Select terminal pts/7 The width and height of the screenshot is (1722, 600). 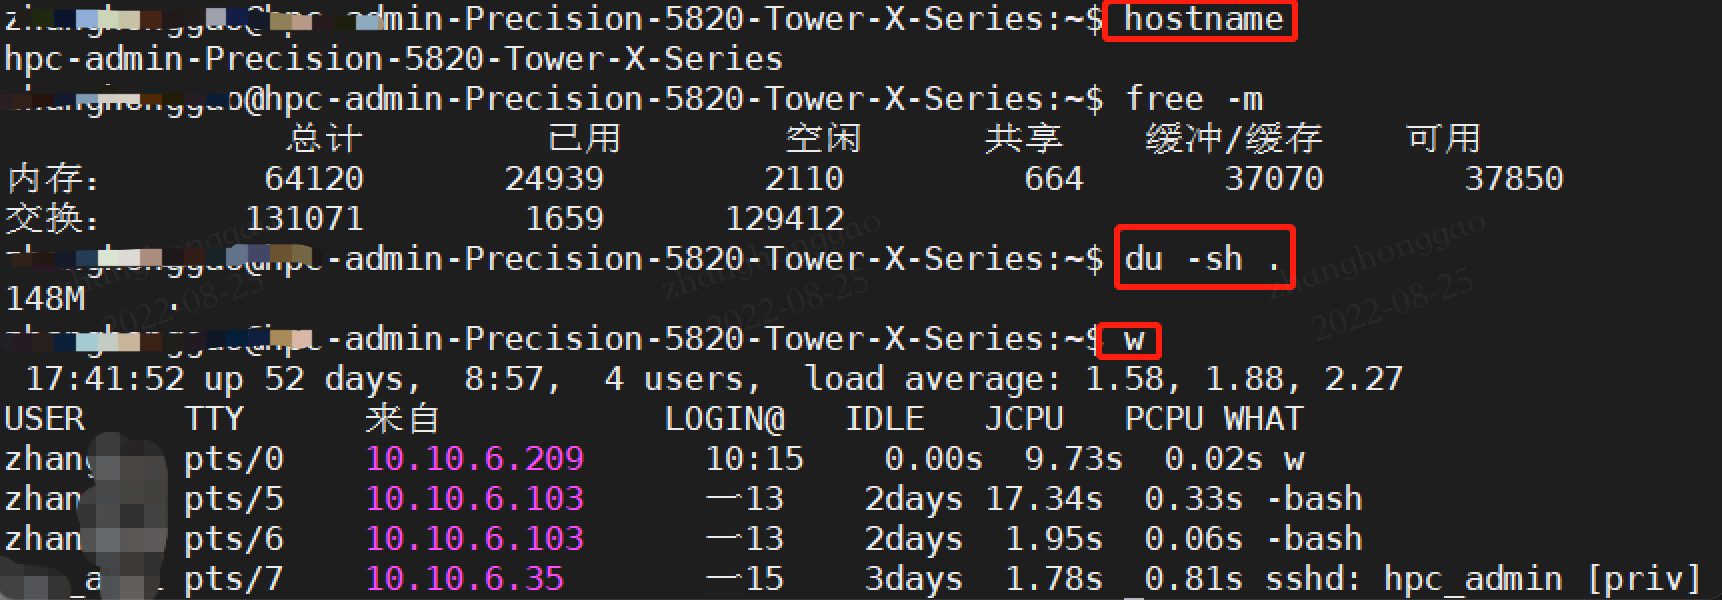(x=234, y=579)
